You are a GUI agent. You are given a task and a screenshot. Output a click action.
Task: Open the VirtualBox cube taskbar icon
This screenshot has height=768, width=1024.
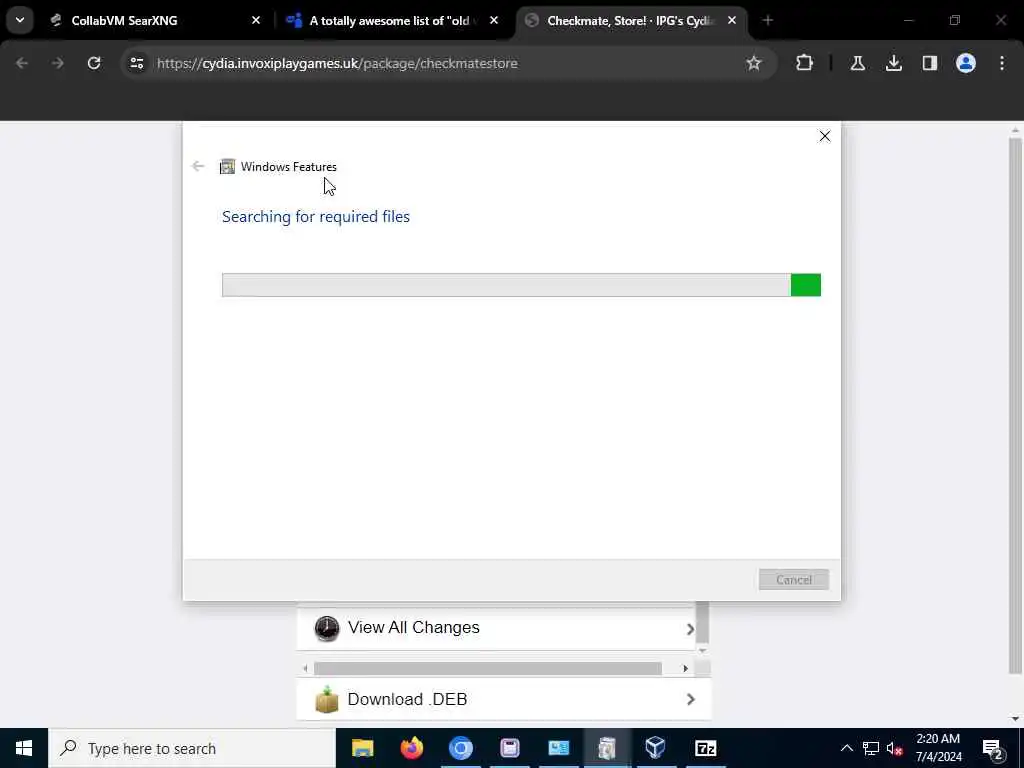pos(655,748)
